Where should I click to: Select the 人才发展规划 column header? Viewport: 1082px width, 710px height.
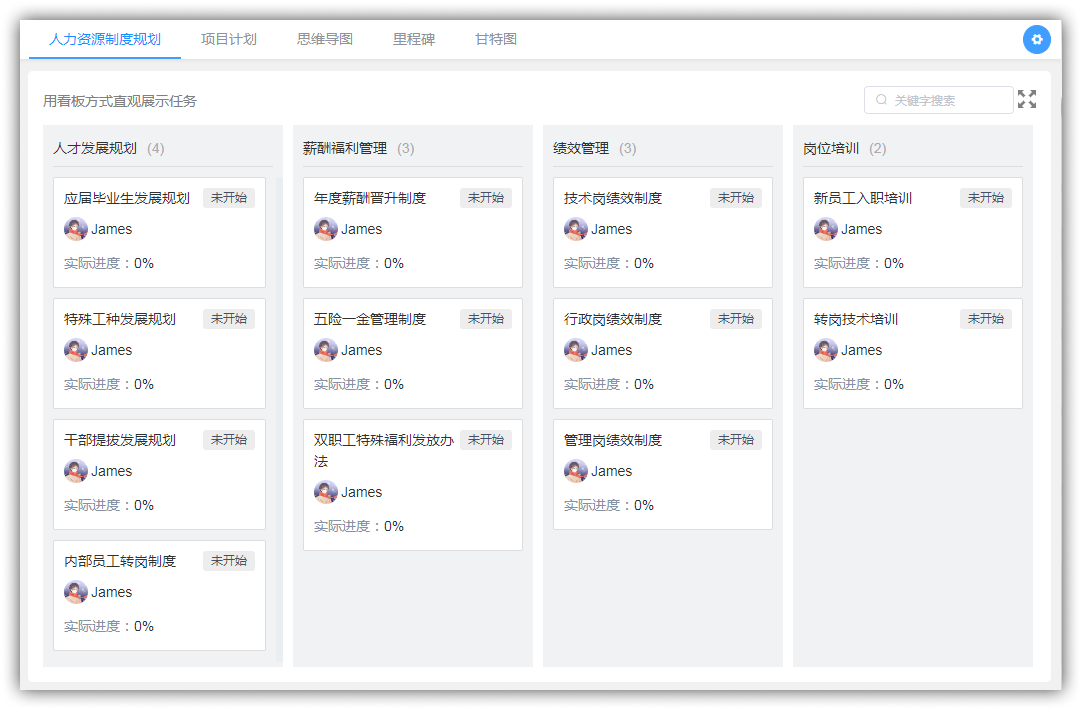click(x=95, y=148)
